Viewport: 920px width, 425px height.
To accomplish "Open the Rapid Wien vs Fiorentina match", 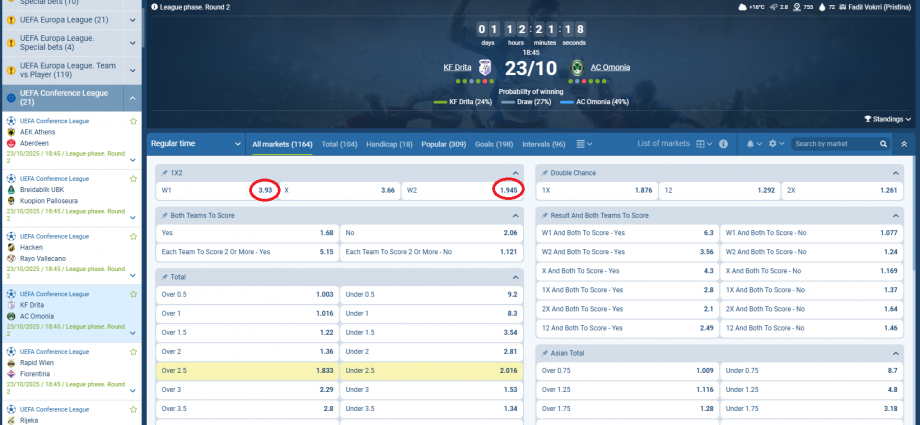I will pyautogui.click(x=72, y=371).
